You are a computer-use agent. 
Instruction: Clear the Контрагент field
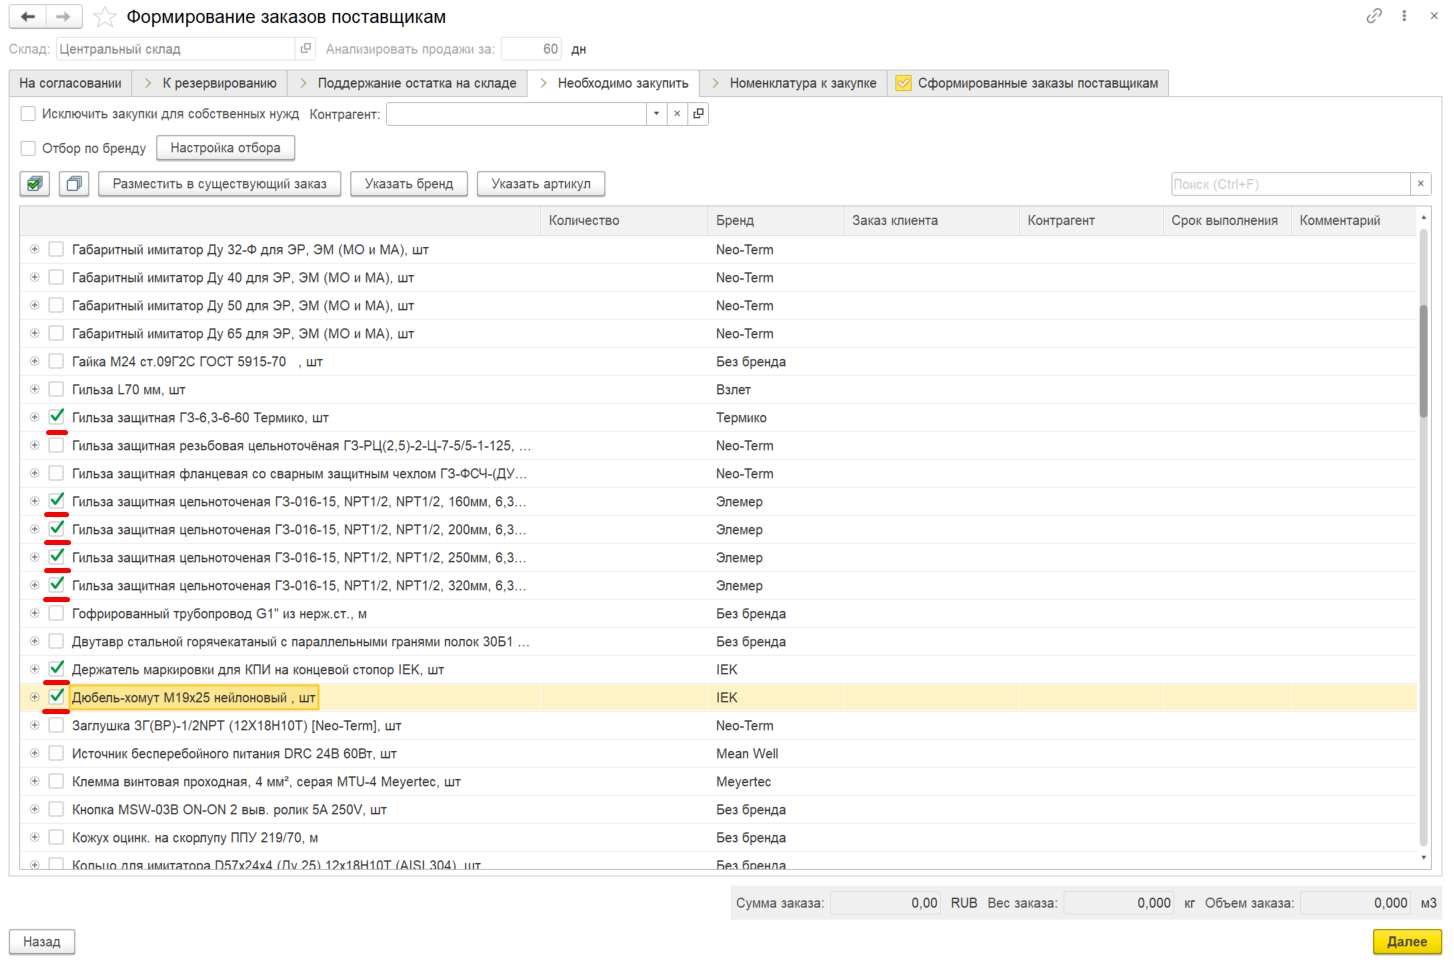(x=677, y=114)
